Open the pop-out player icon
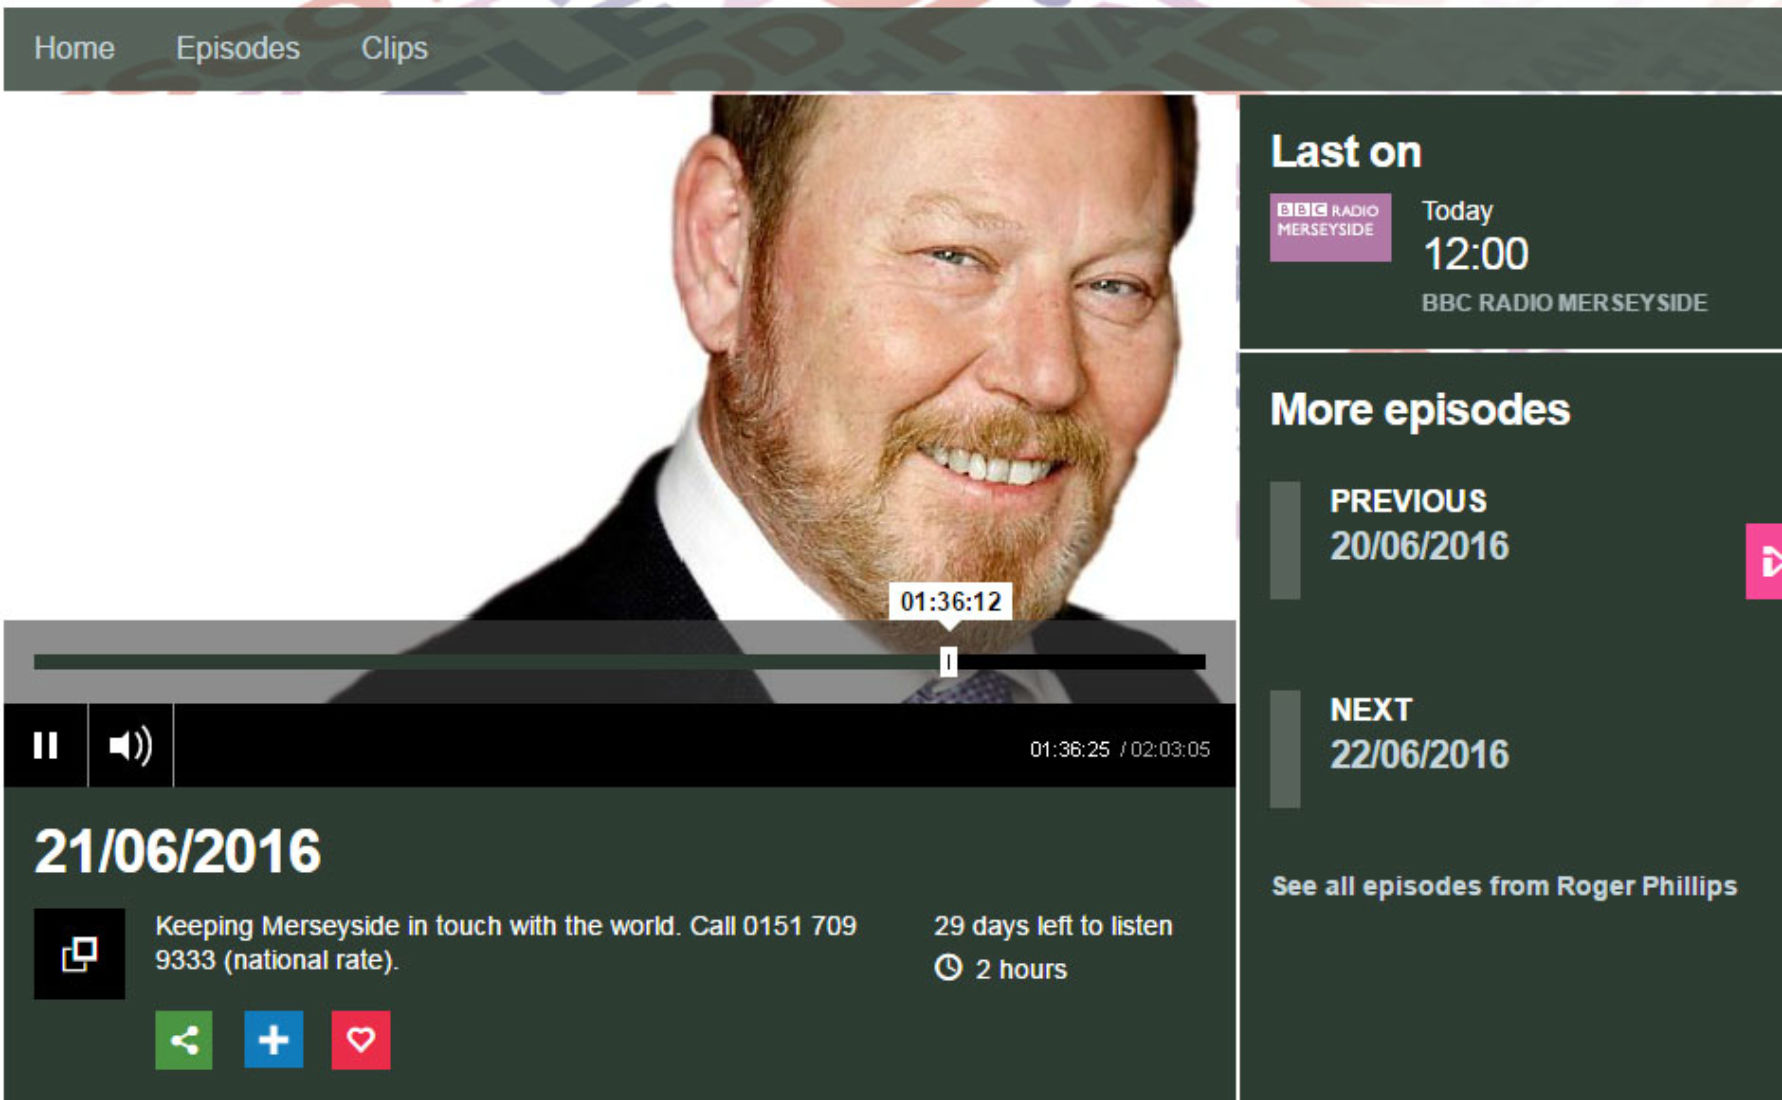This screenshot has width=1782, height=1100. (x=80, y=954)
